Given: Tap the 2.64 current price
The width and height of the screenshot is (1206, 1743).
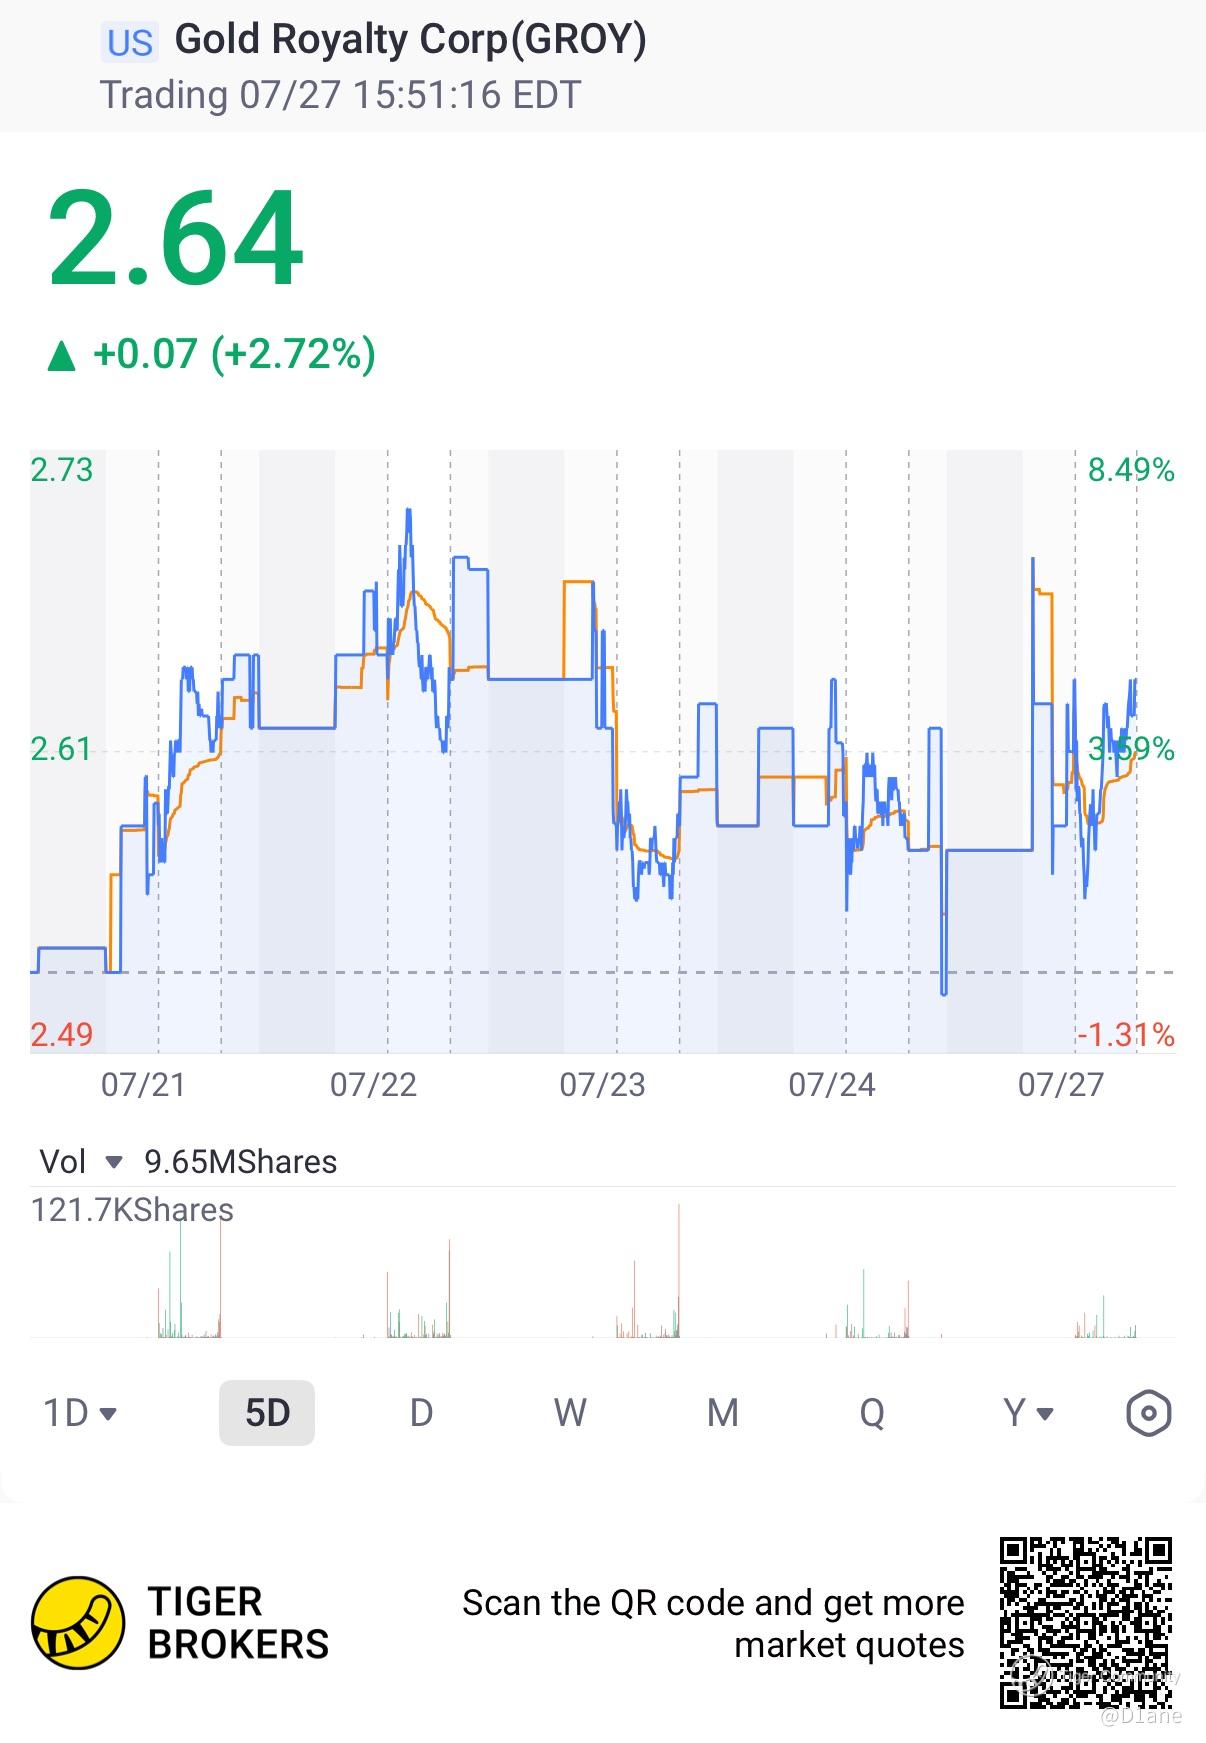Looking at the screenshot, I should pyautogui.click(x=176, y=240).
